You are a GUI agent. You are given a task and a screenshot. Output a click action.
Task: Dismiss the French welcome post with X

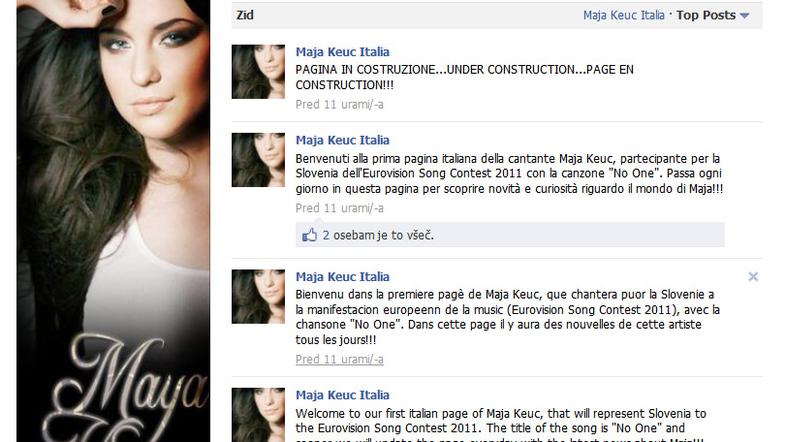point(753,277)
